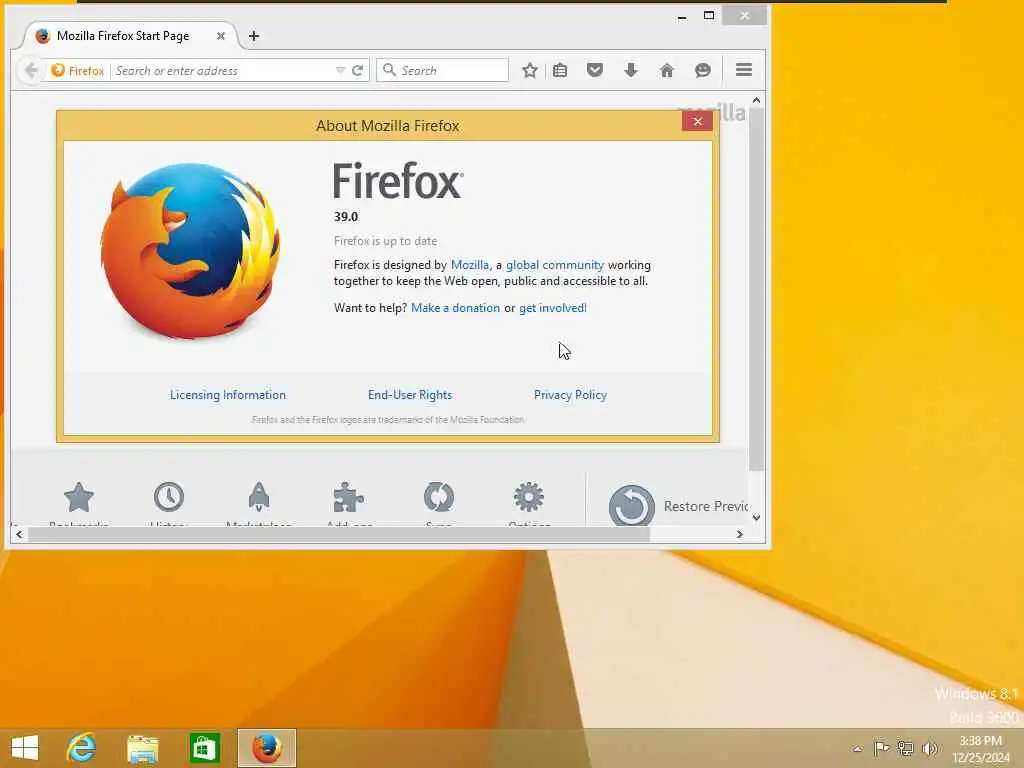Image resolution: width=1024 pixels, height=768 pixels.
Task: Open Sync icon on start page
Action: click(x=438, y=498)
